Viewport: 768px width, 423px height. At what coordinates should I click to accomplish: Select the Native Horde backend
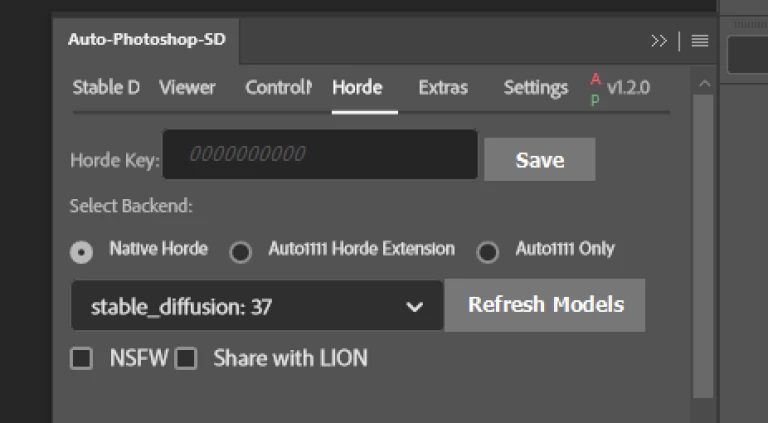[81, 252]
